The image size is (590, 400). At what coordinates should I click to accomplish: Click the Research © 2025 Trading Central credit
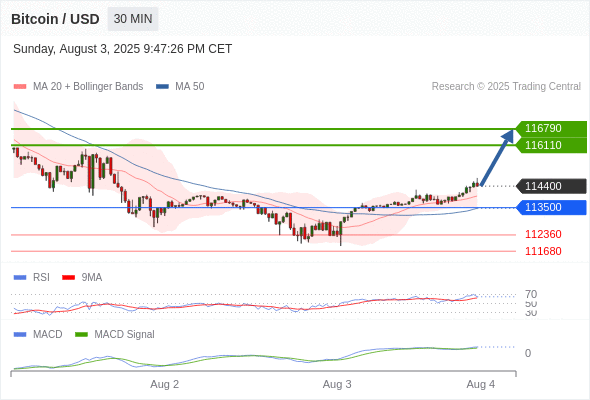pyautogui.click(x=506, y=87)
